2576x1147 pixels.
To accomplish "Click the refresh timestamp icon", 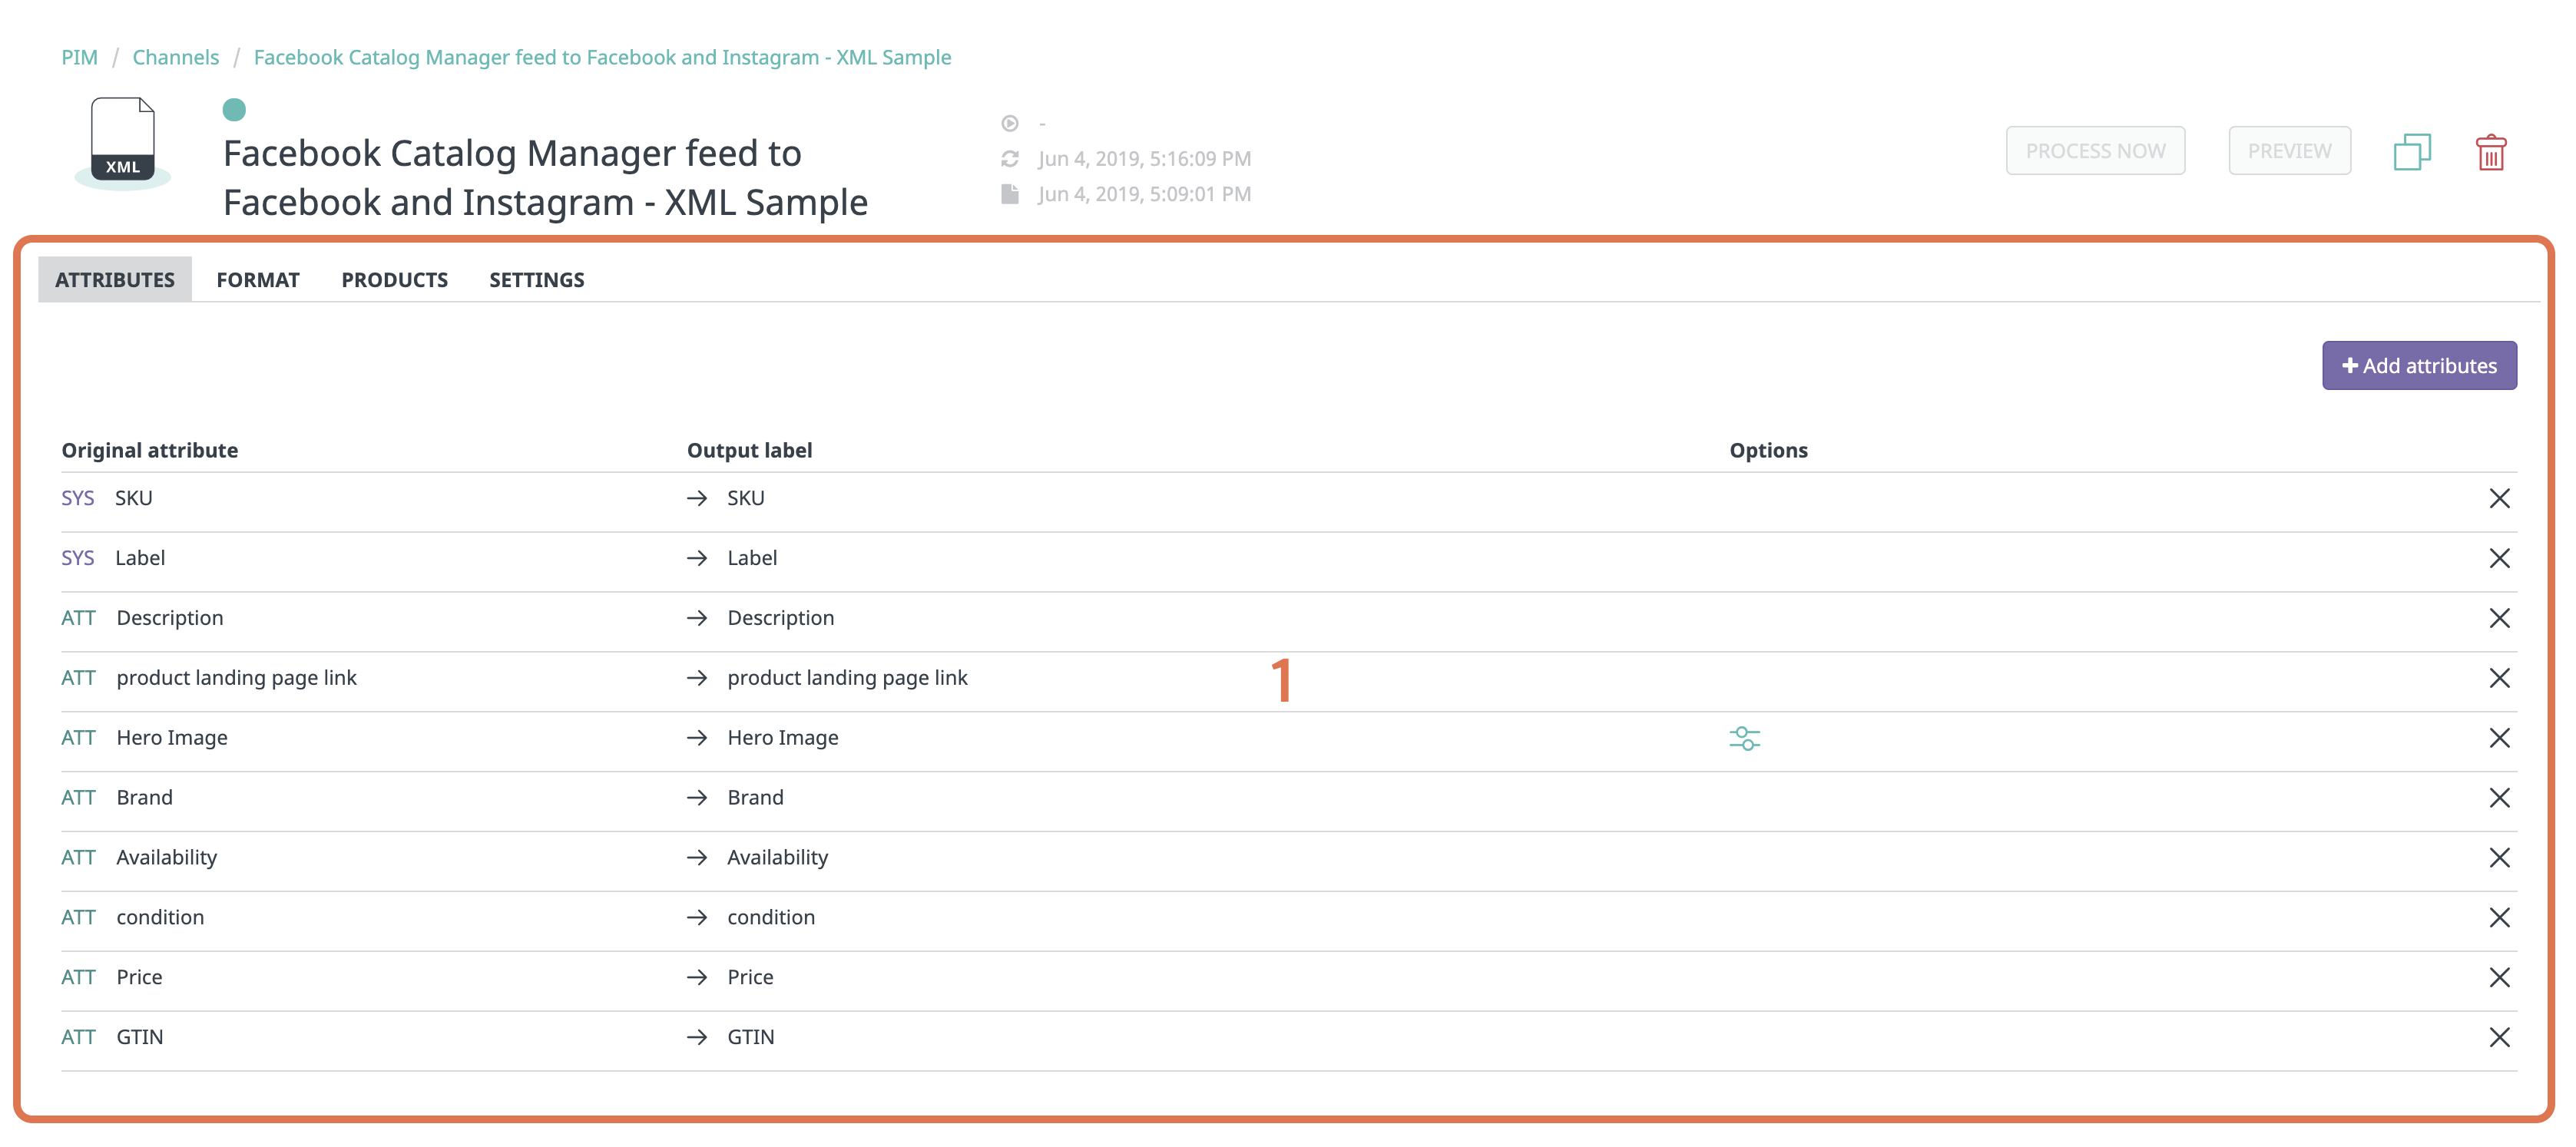I will tap(1010, 158).
